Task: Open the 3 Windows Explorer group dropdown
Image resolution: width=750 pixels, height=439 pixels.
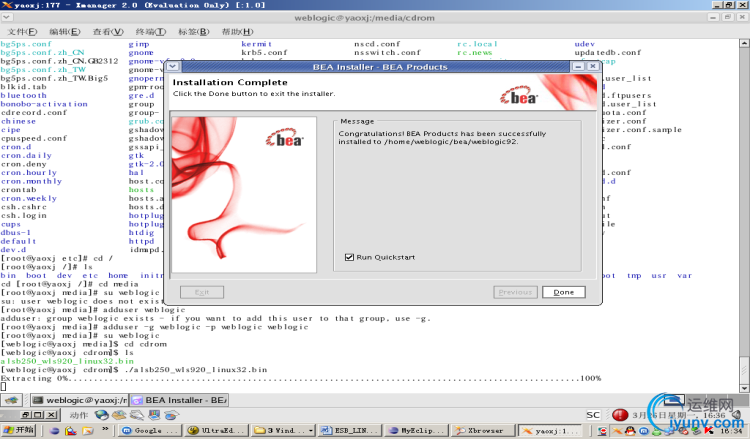Action: coord(283,430)
